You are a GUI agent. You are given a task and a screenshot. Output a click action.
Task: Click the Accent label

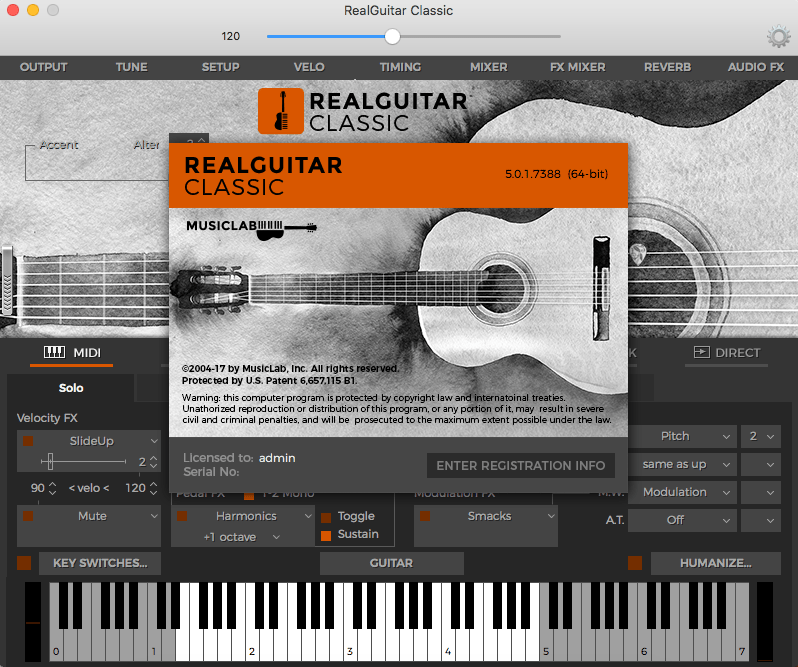pos(59,145)
